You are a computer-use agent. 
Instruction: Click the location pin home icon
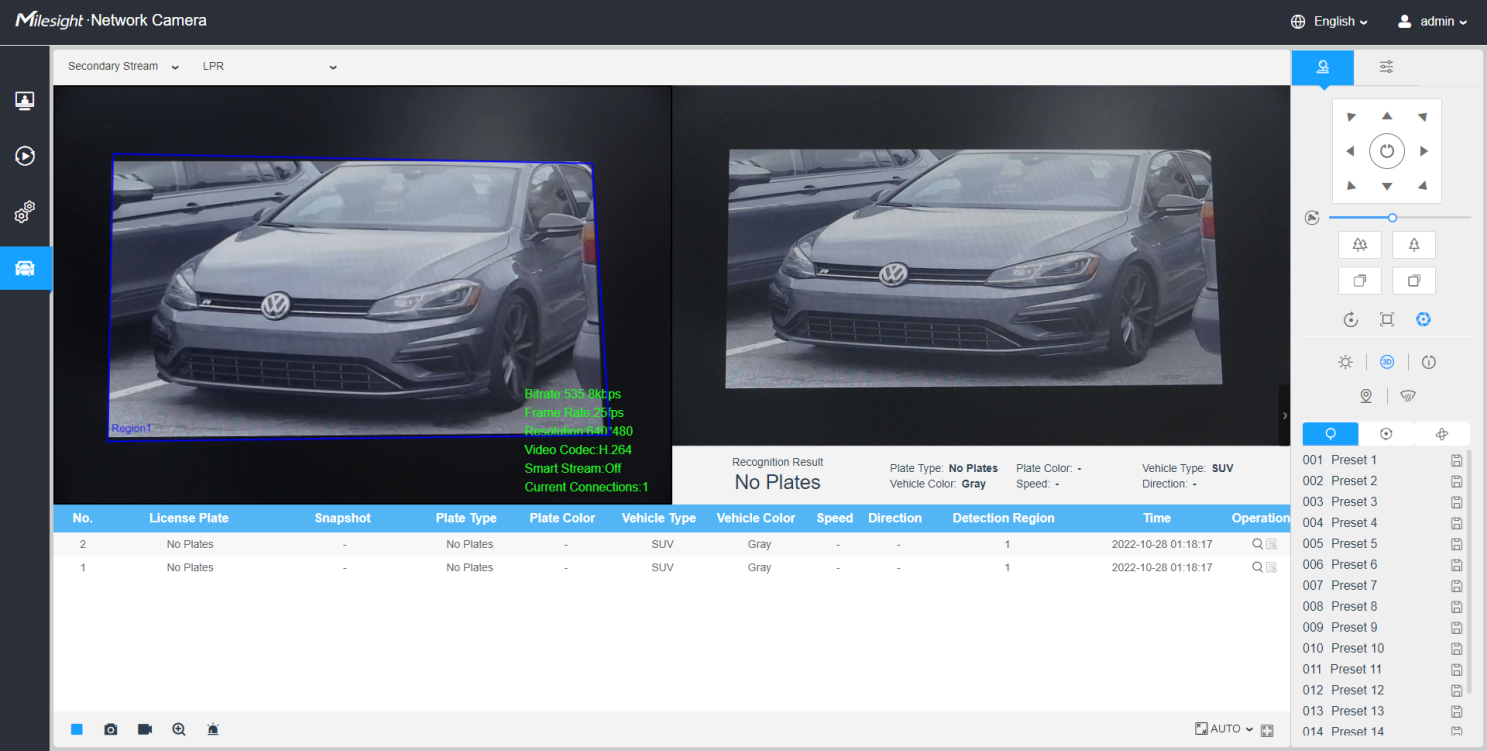pyautogui.click(x=1366, y=396)
